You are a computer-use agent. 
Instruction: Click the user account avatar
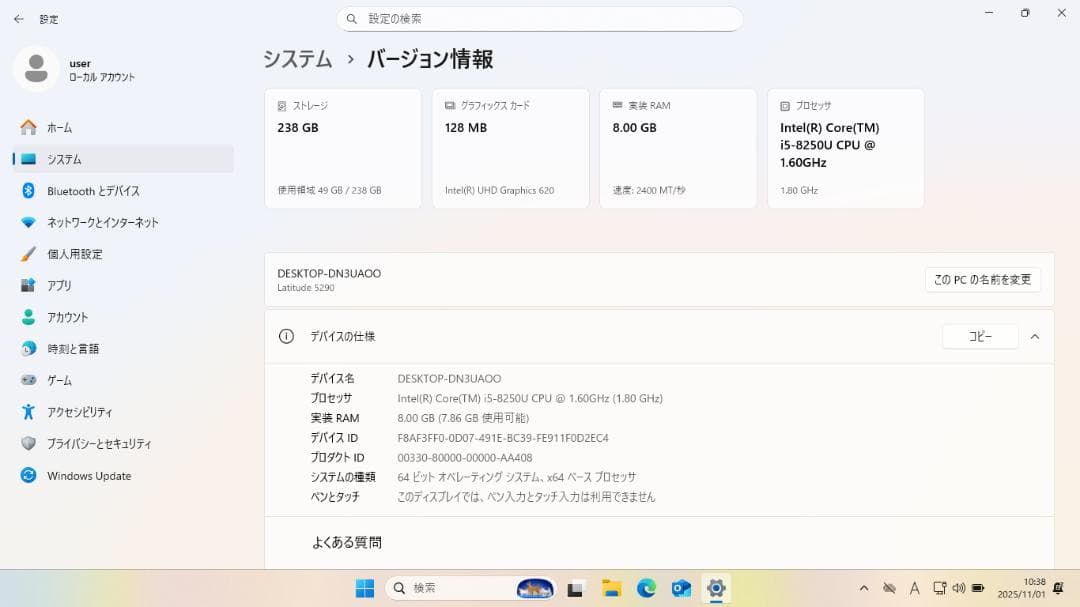tap(36, 68)
